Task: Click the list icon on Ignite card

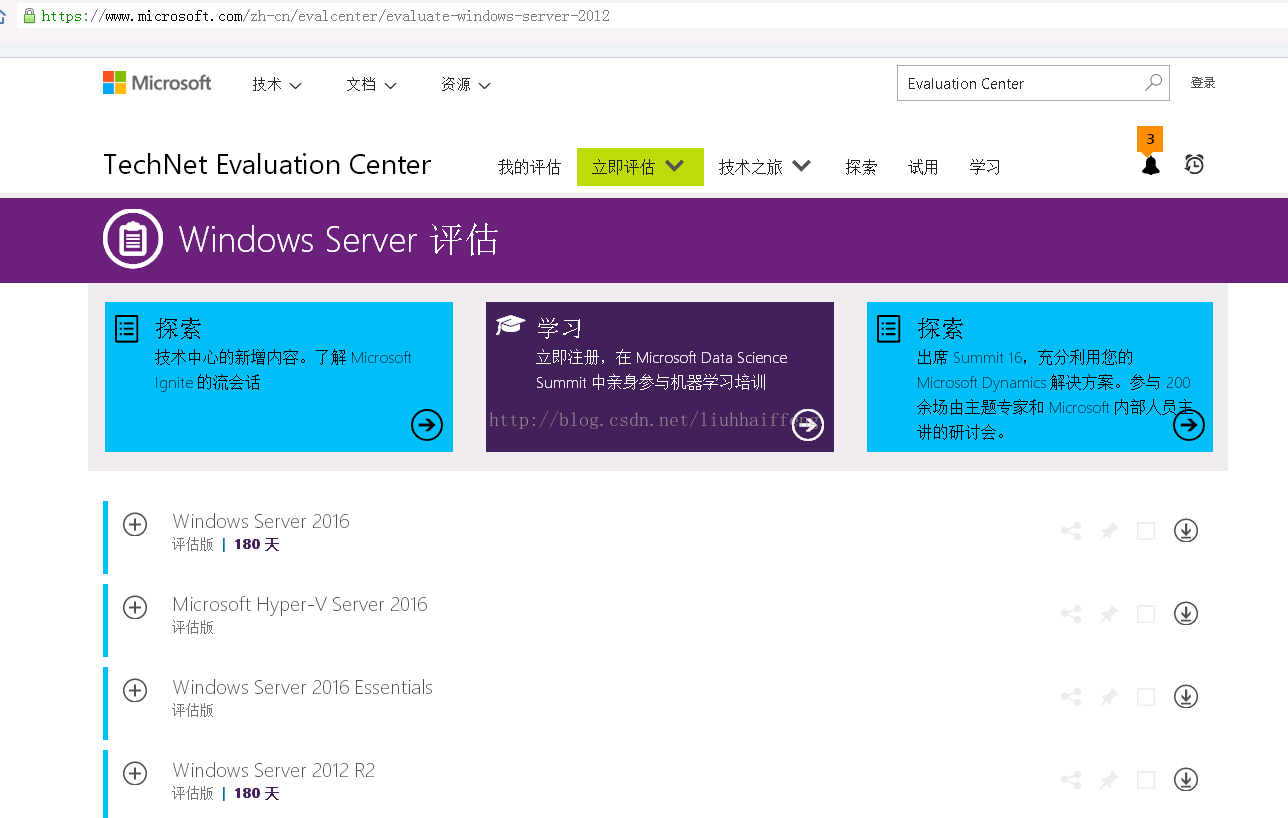Action: coord(127,328)
